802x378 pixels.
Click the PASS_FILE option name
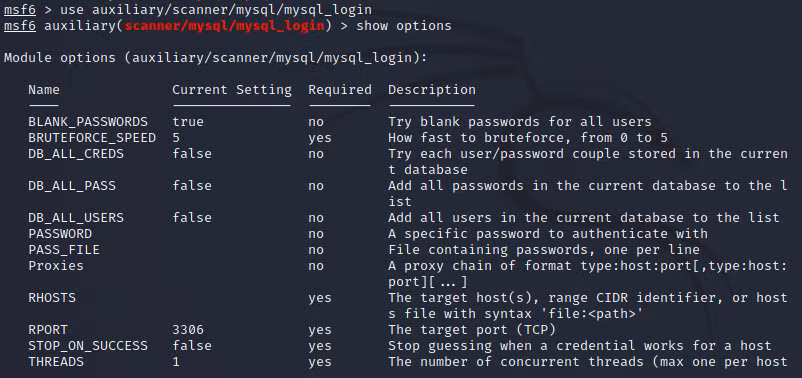(64, 250)
